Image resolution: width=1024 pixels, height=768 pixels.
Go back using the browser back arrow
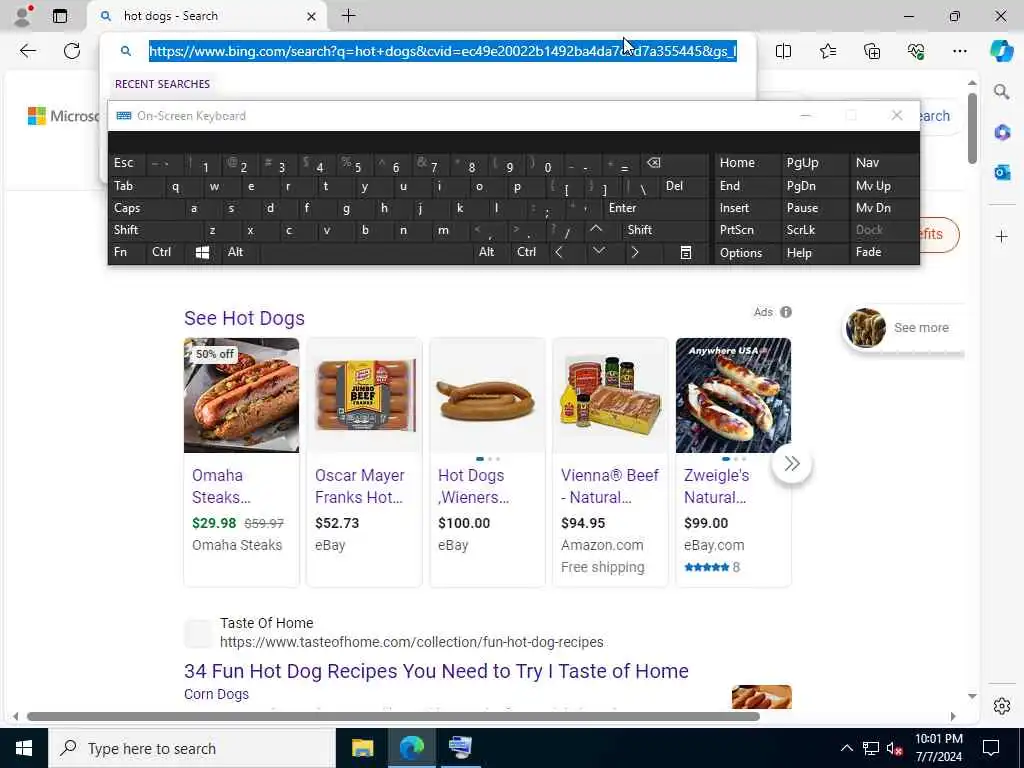pos(27,51)
